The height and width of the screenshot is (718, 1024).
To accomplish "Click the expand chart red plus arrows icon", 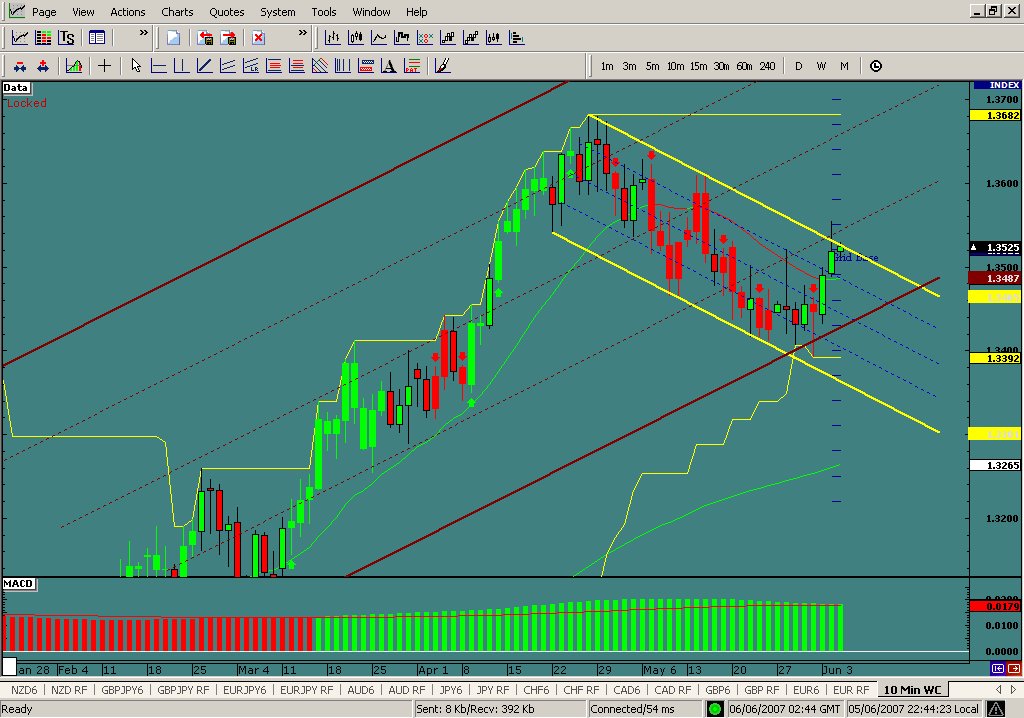I will [43, 66].
